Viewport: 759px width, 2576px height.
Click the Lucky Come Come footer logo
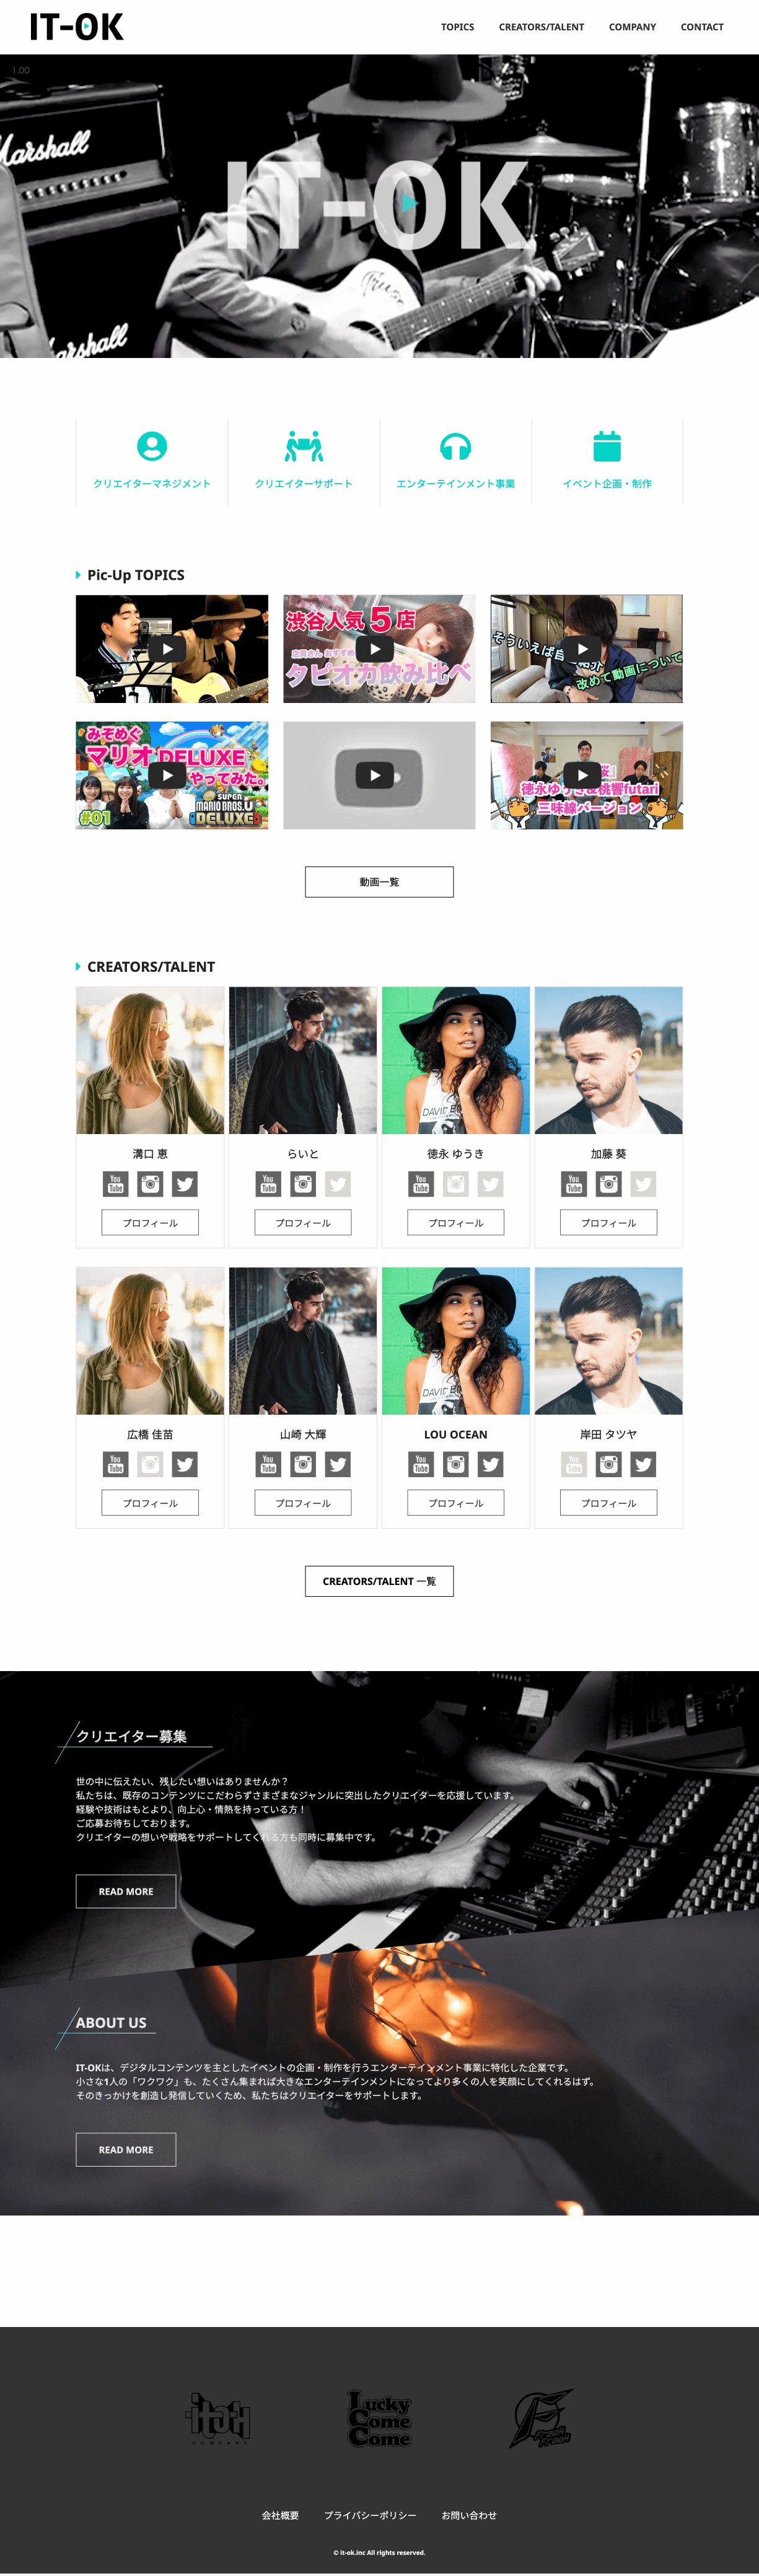[x=379, y=2419]
